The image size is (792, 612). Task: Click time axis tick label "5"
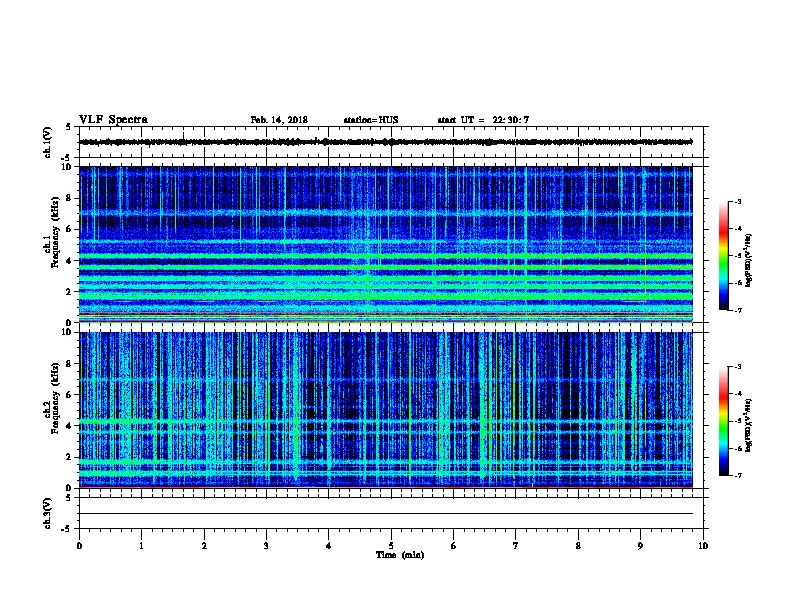pos(391,545)
